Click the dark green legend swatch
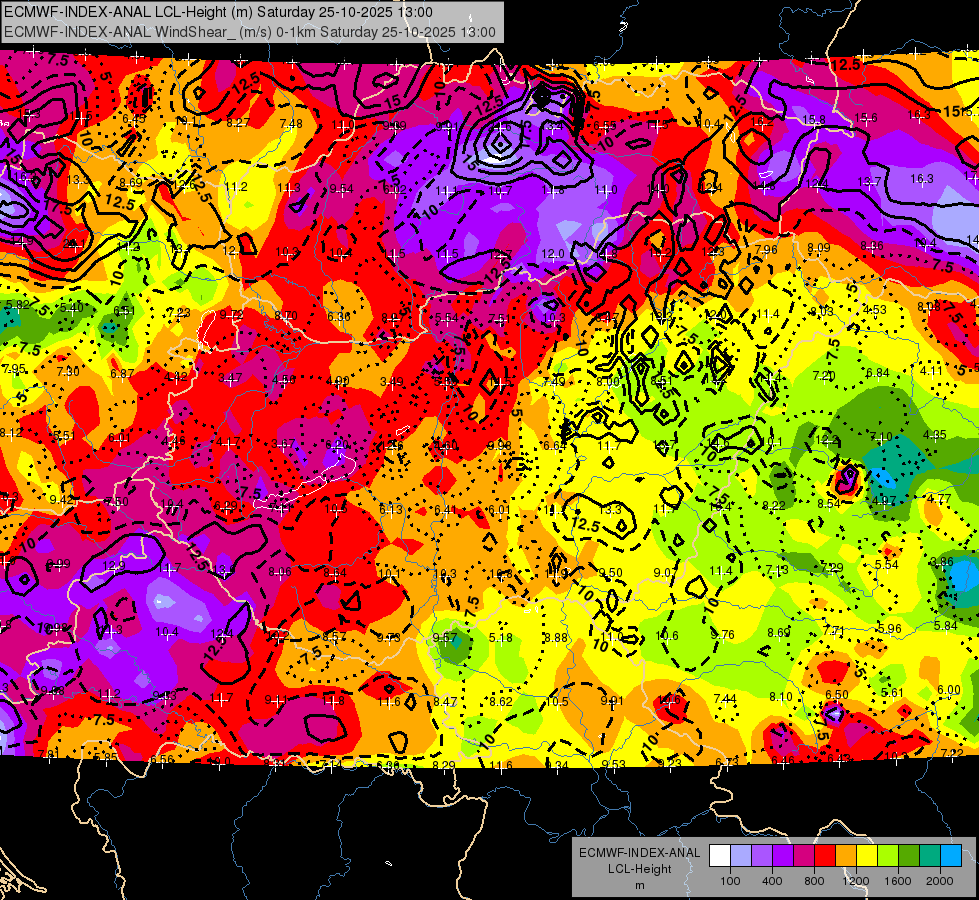Screen dimensions: 979x900 click(x=908, y=856)
